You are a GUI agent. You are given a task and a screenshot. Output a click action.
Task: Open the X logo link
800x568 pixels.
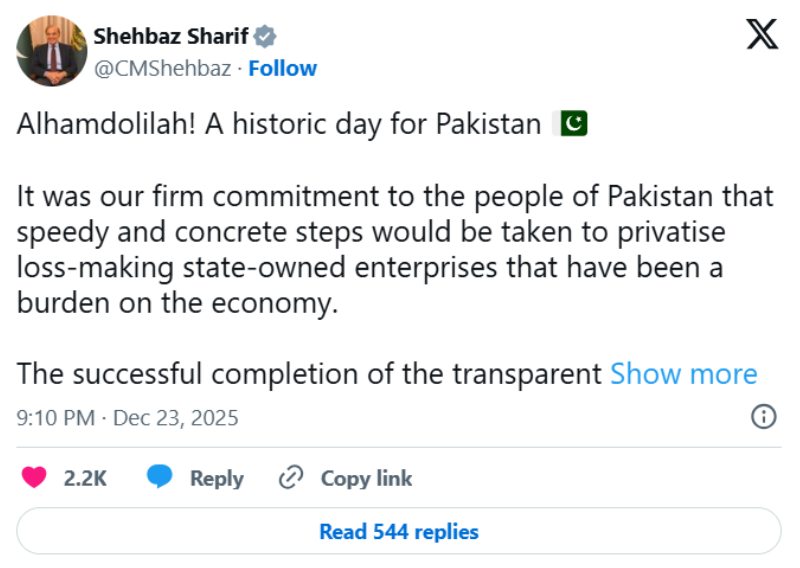click(762, 37)
